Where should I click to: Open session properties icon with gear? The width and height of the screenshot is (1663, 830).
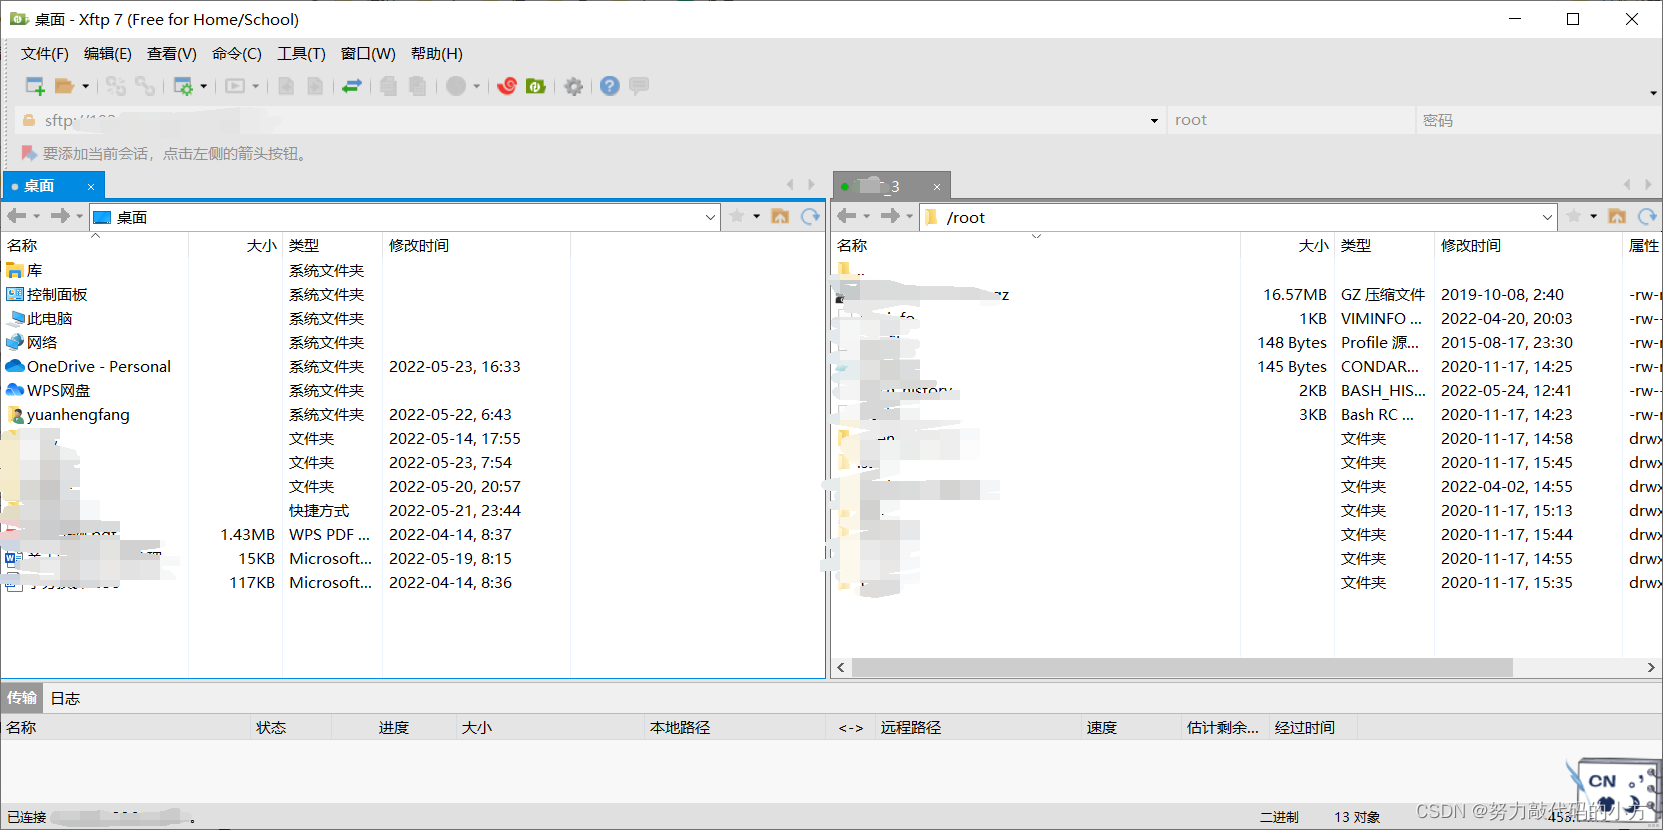point(183,86)
